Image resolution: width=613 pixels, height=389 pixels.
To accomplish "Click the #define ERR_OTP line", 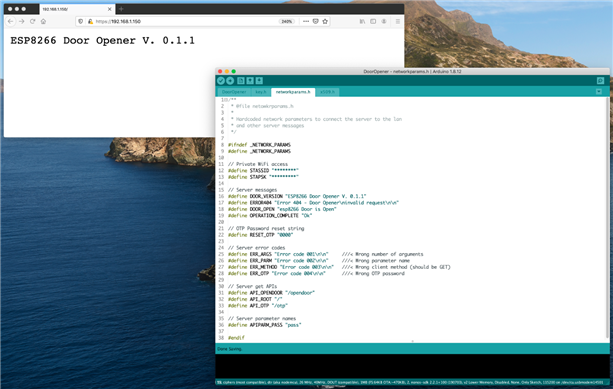I will coord(316,273).
